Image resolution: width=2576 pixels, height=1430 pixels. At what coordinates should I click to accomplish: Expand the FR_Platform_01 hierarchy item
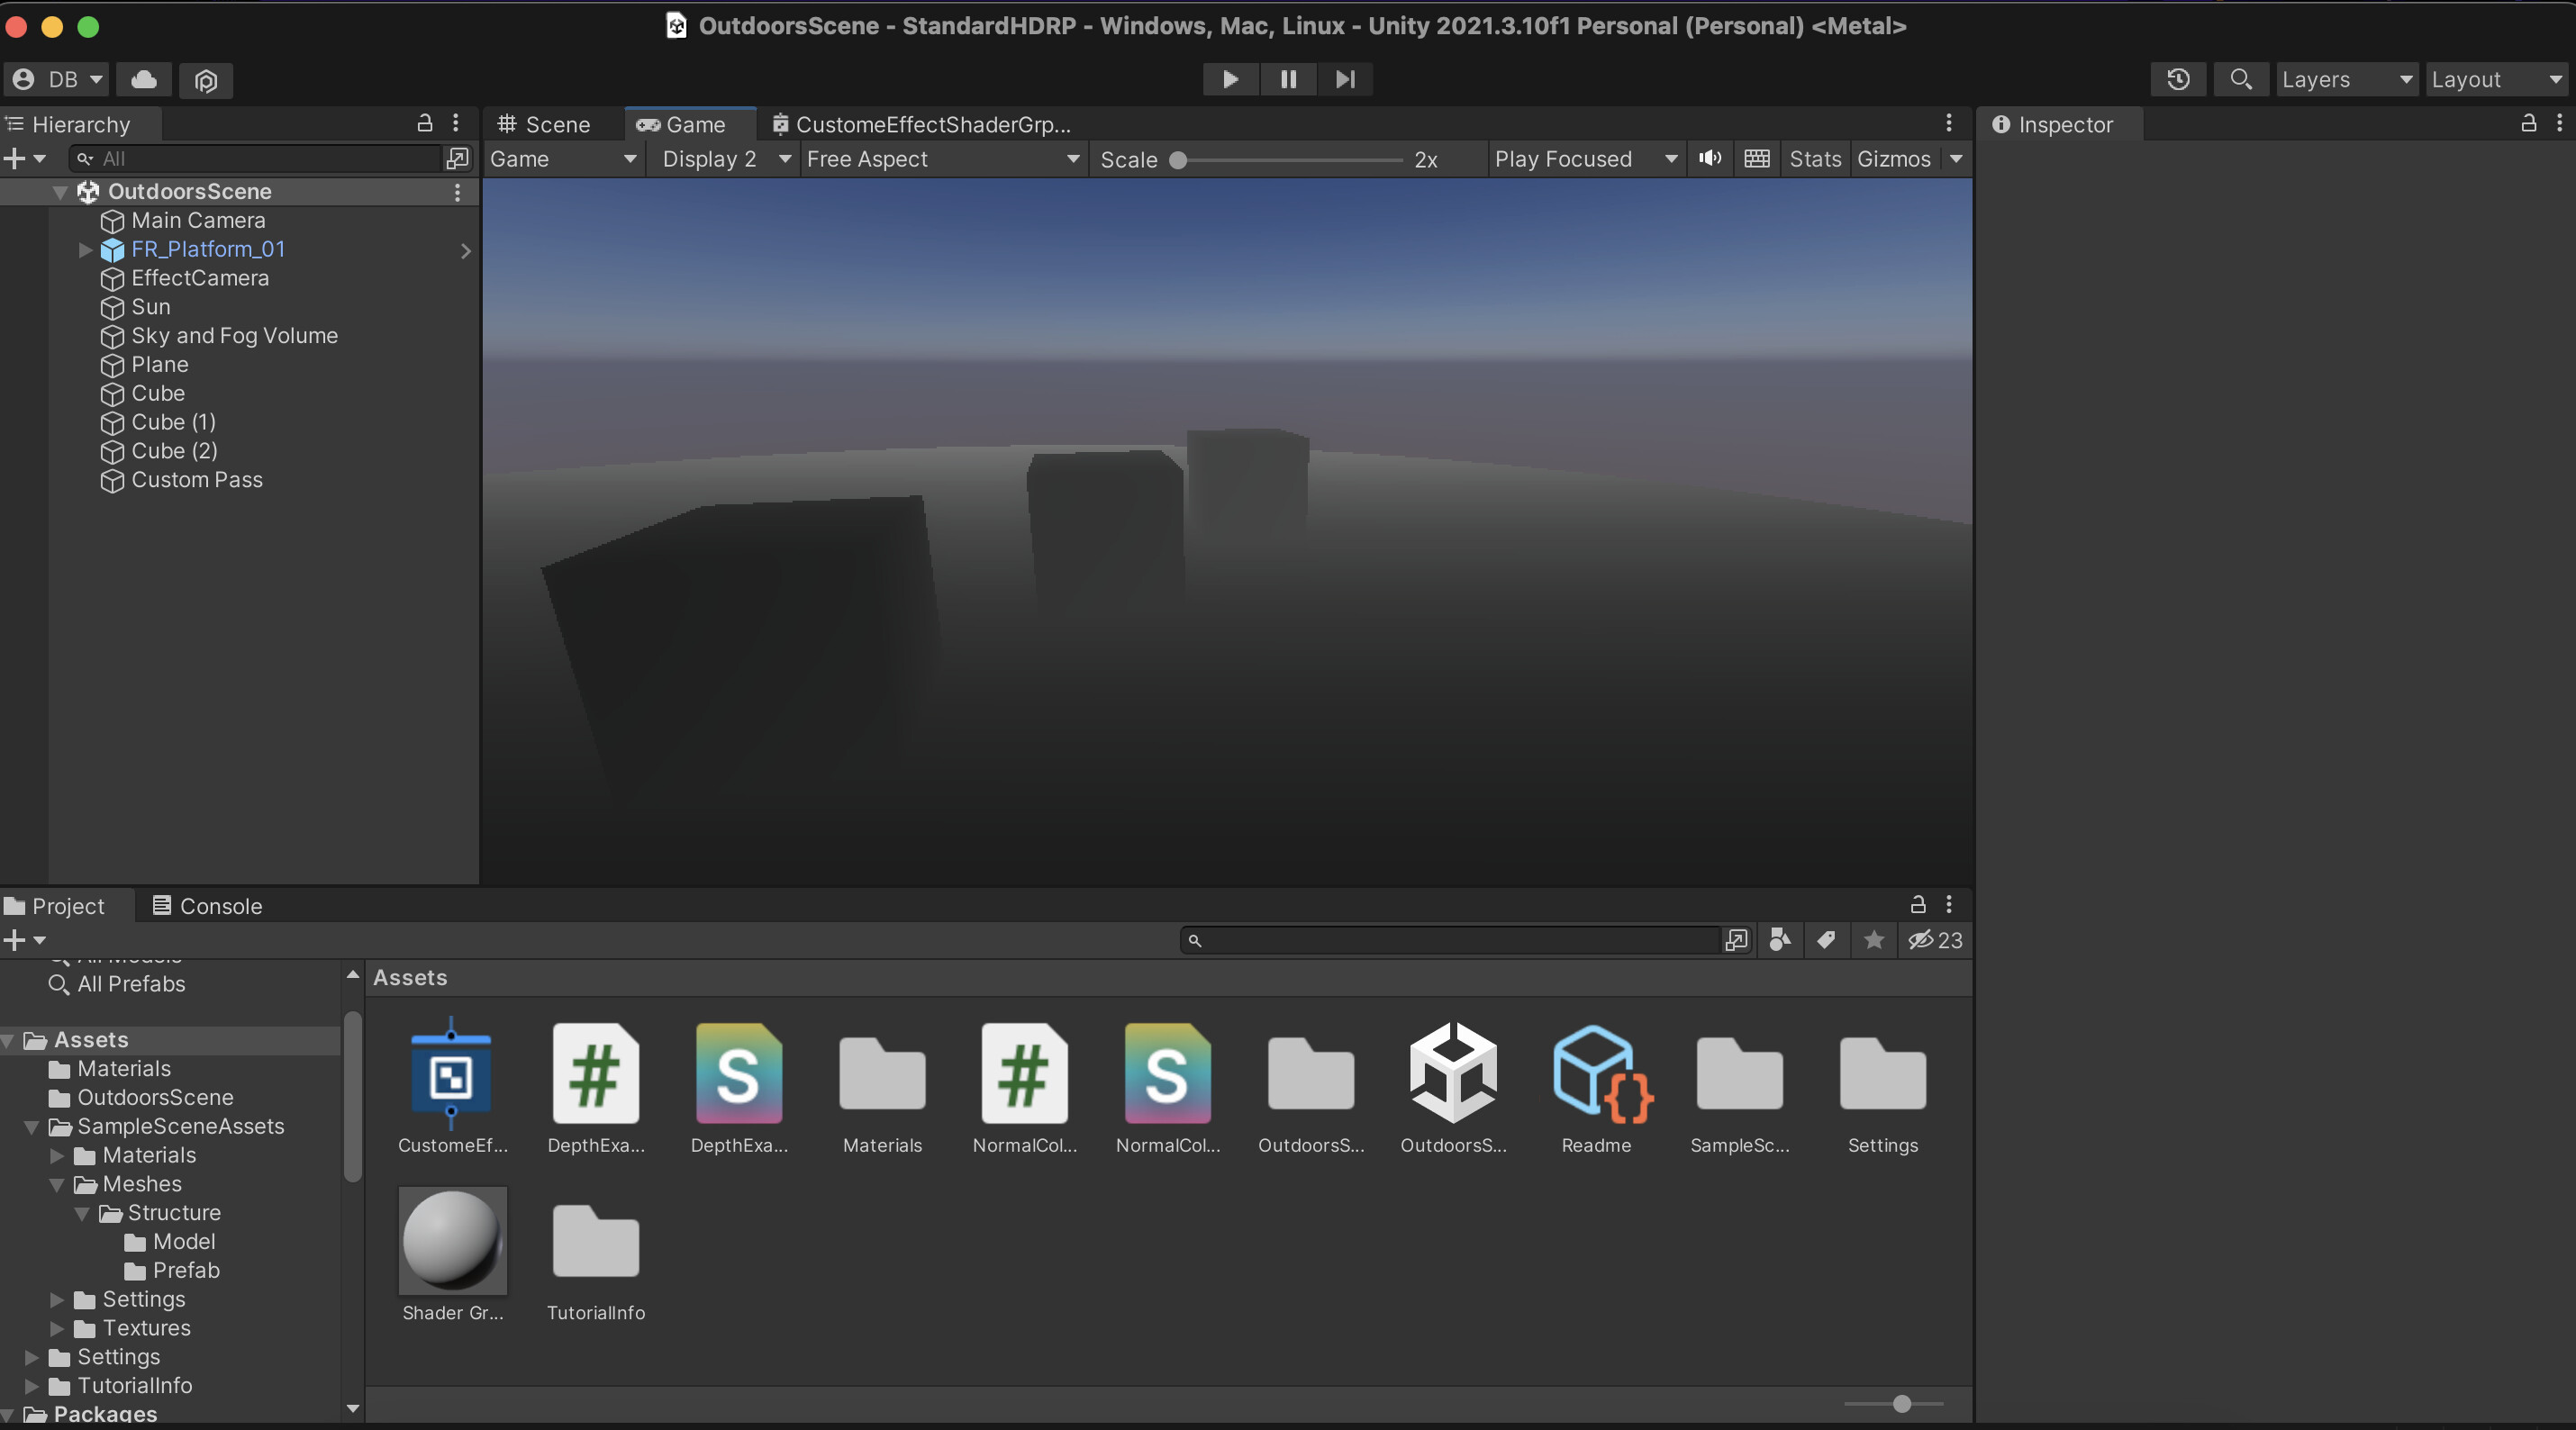(84, 250)
